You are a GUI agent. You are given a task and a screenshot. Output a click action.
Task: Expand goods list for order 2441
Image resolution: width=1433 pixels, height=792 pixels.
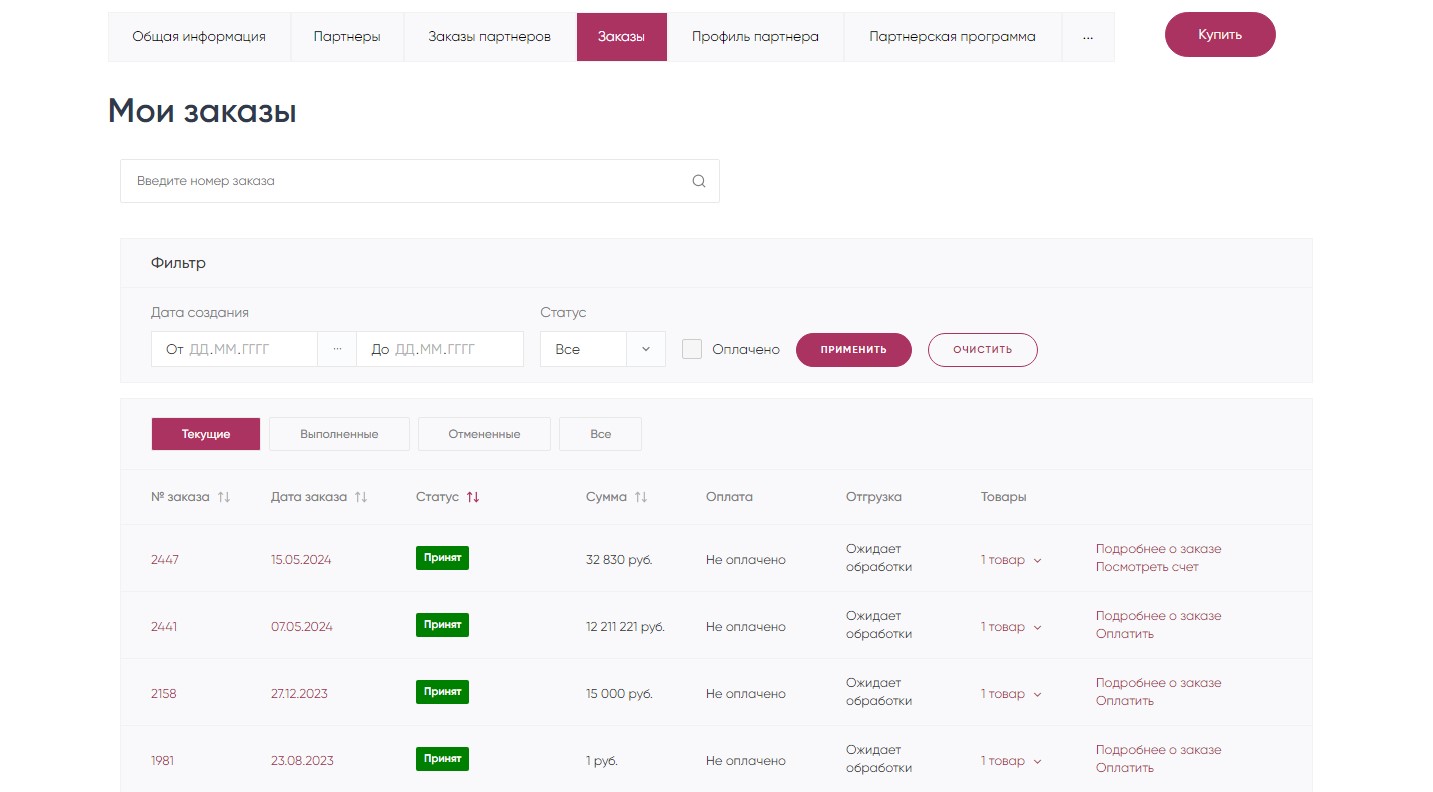pos(1011,627)
